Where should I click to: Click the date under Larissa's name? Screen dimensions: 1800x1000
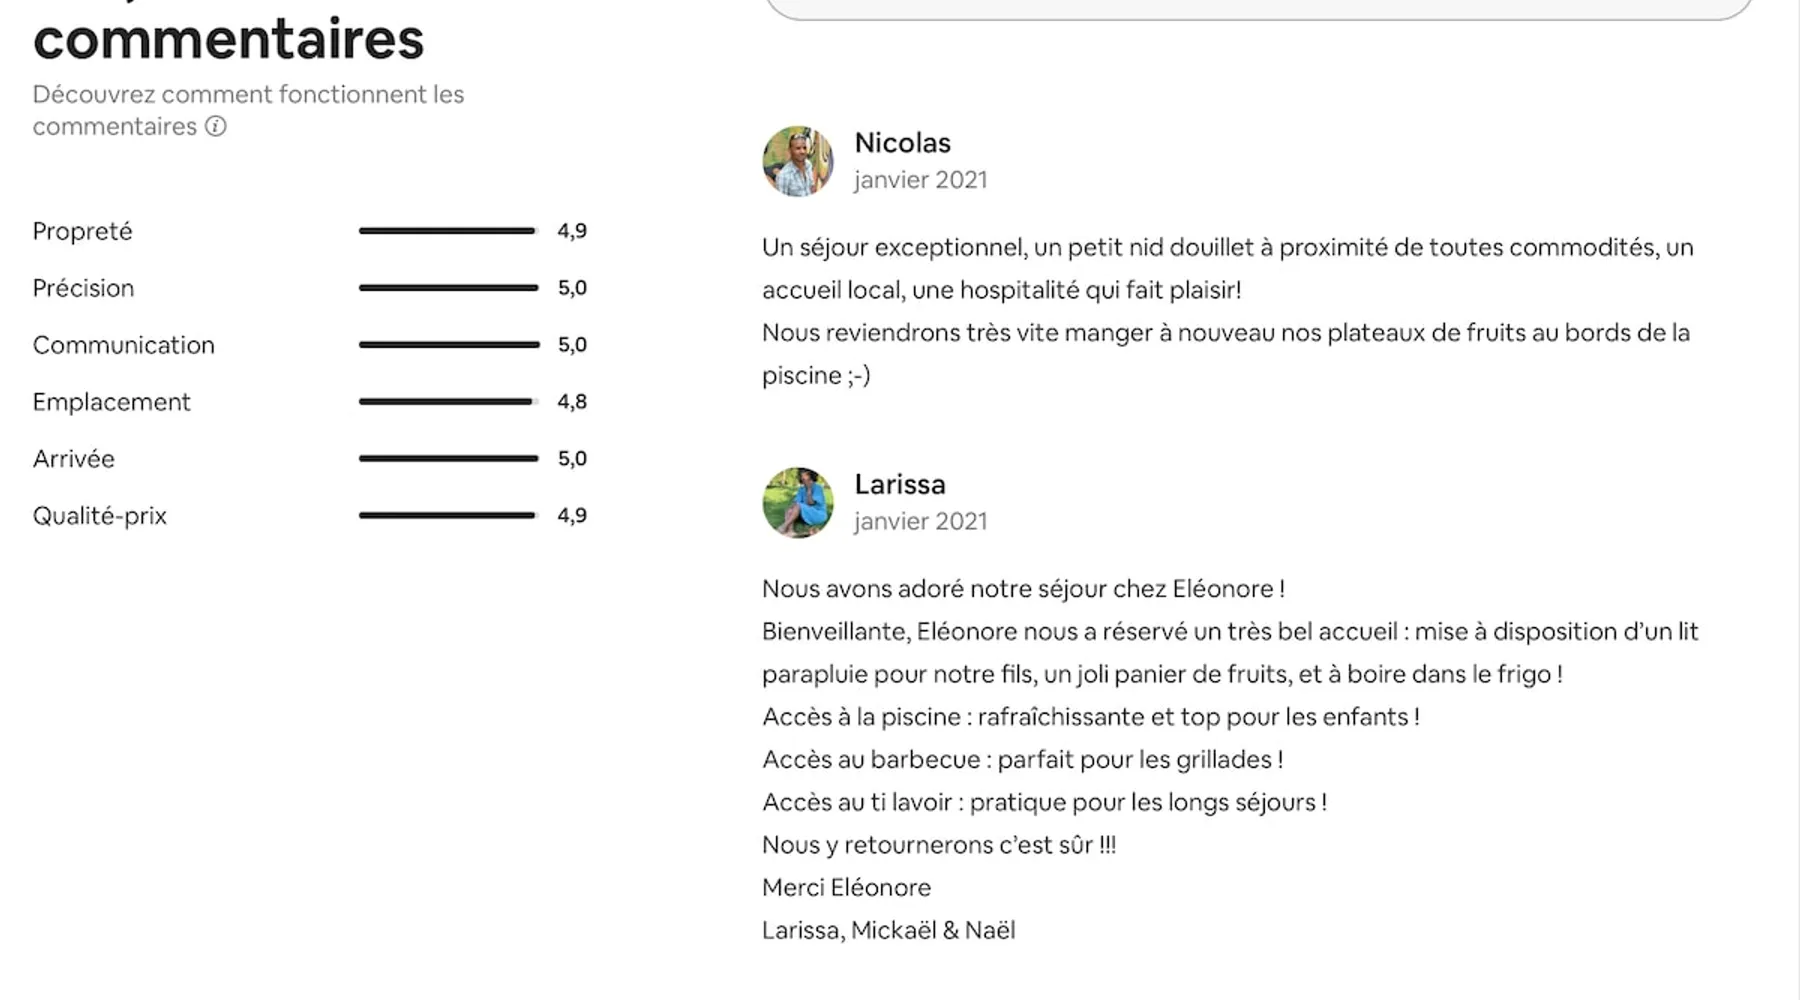(920, 522)
